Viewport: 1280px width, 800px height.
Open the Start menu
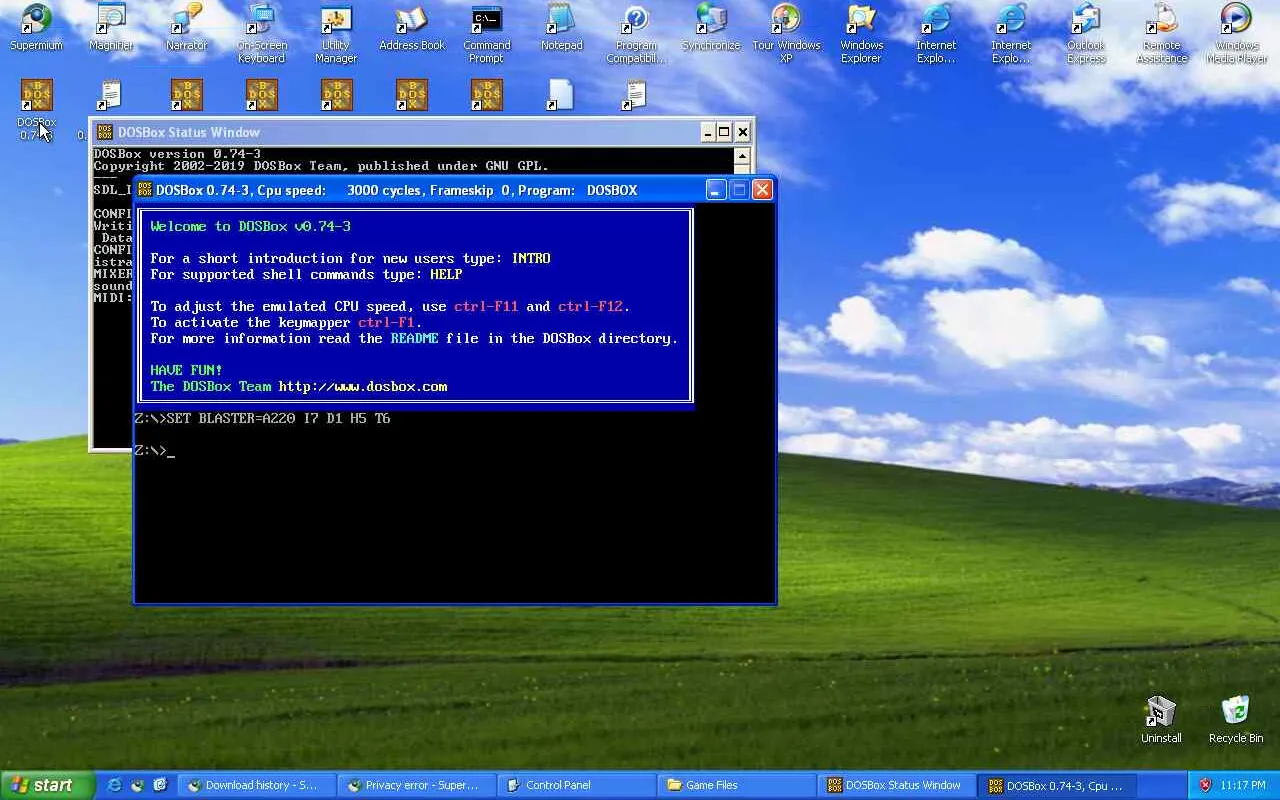[47, 785]
